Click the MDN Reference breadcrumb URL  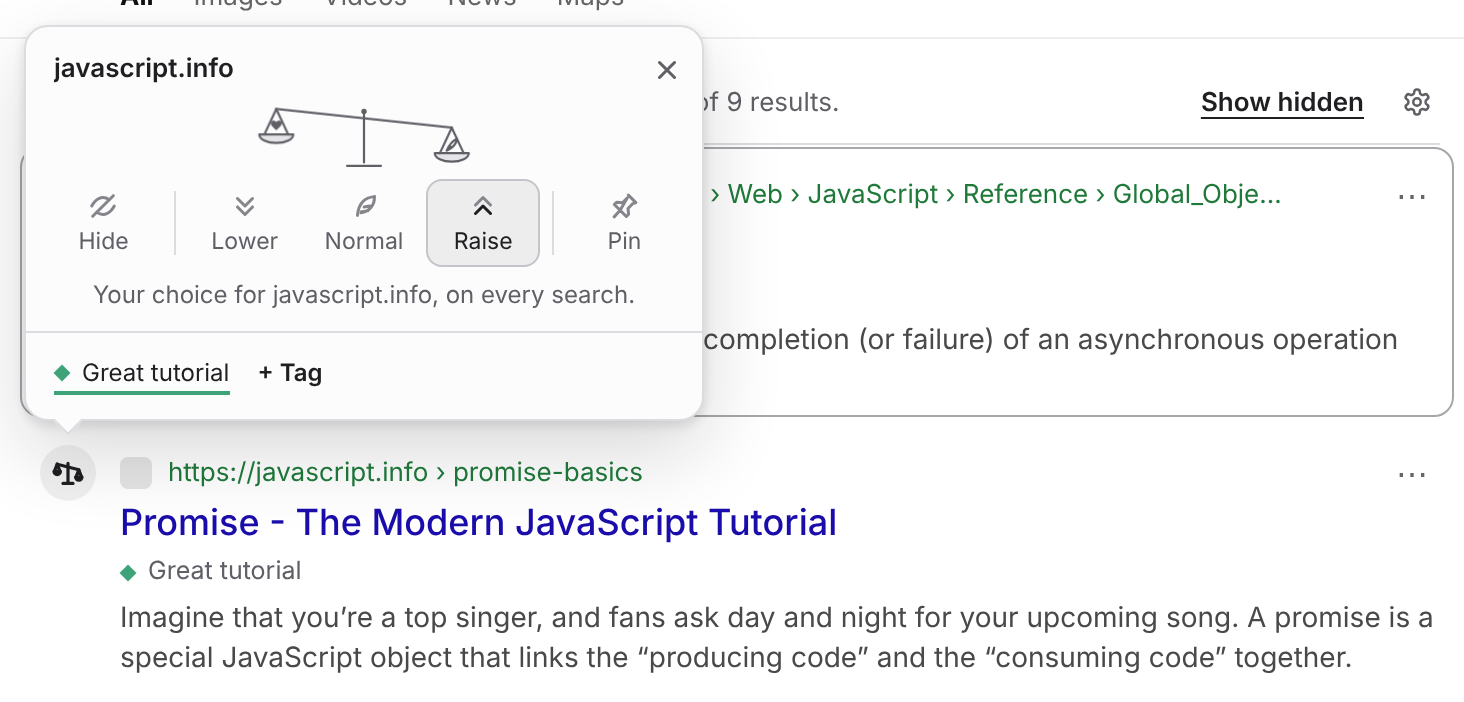click(994, 194)
